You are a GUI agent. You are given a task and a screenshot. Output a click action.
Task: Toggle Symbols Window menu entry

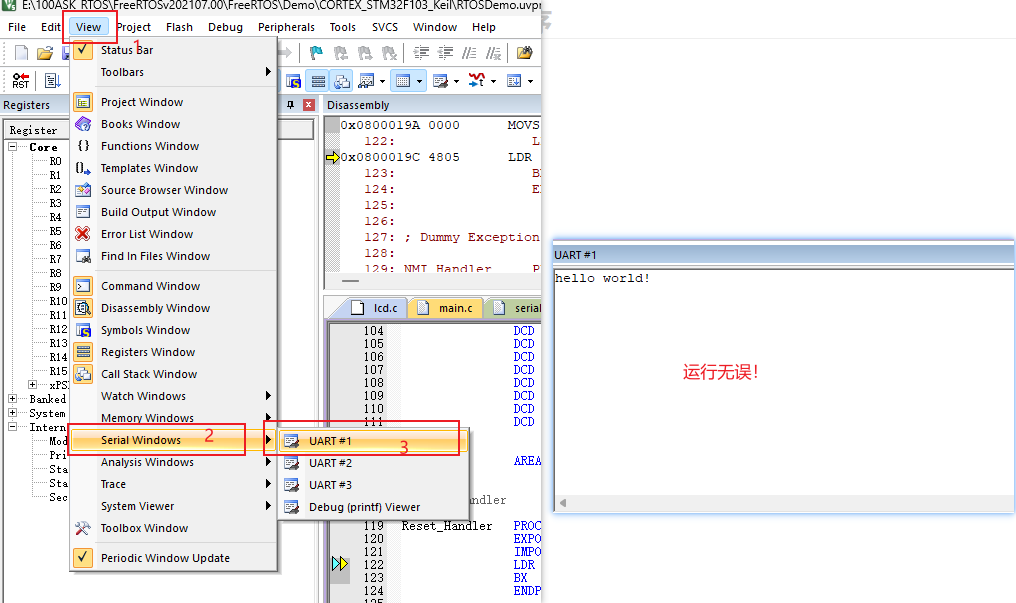click(x=174, y=330)
